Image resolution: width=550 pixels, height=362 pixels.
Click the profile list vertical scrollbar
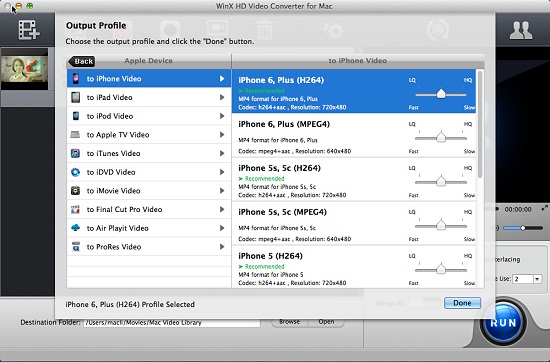coord(480,125)
